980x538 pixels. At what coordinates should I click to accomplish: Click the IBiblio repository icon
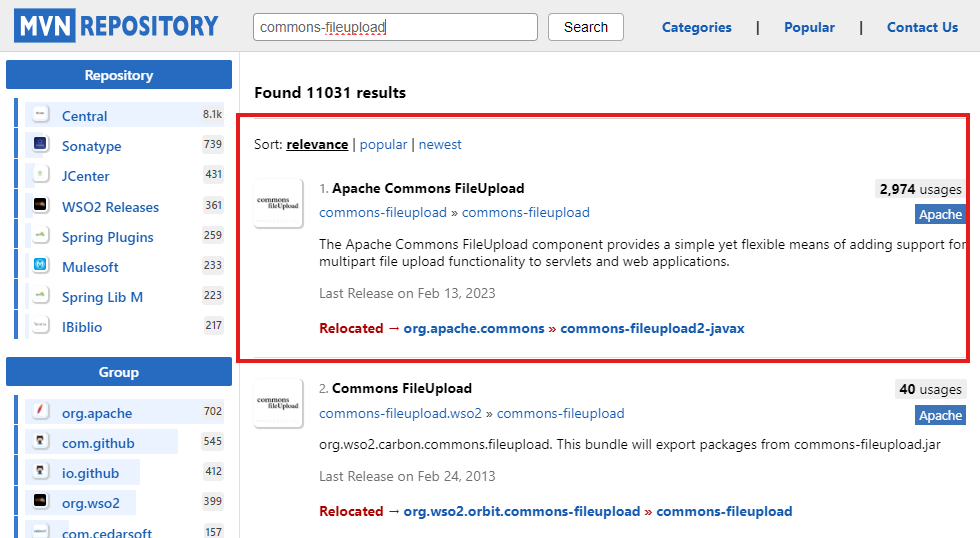[41, 325]
